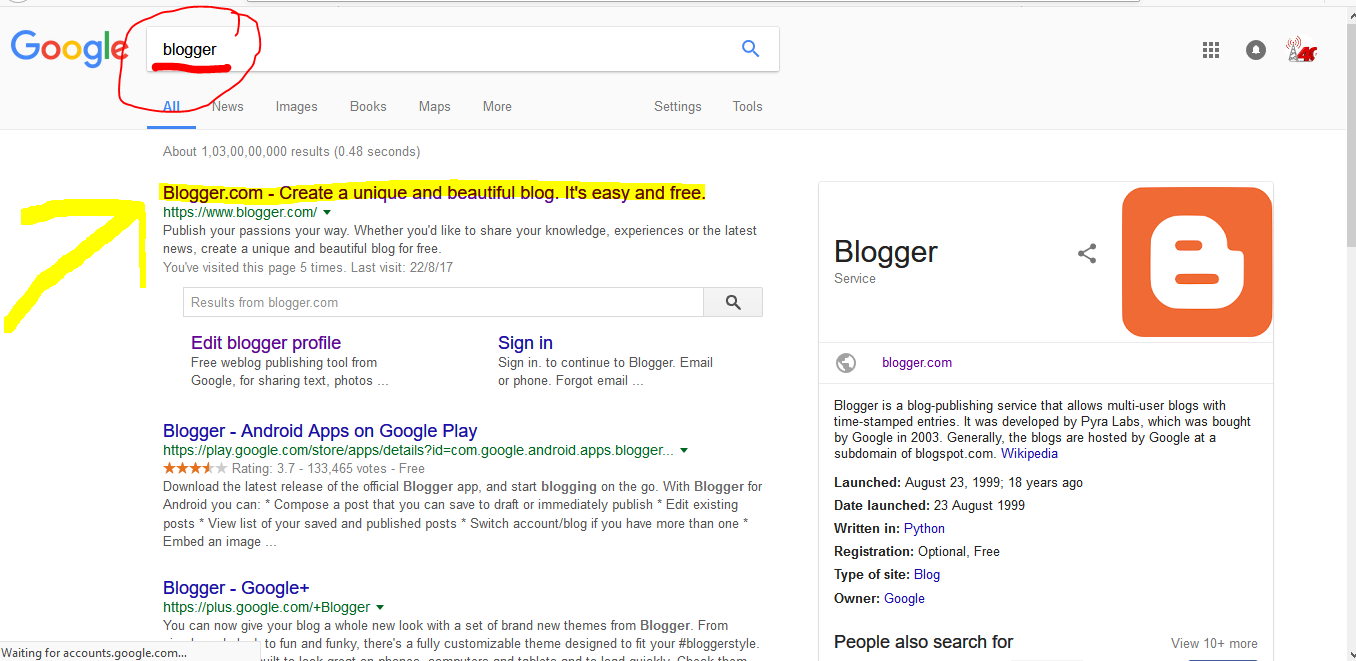
Task: Open the More search categories menu
Action: (497, 106)
